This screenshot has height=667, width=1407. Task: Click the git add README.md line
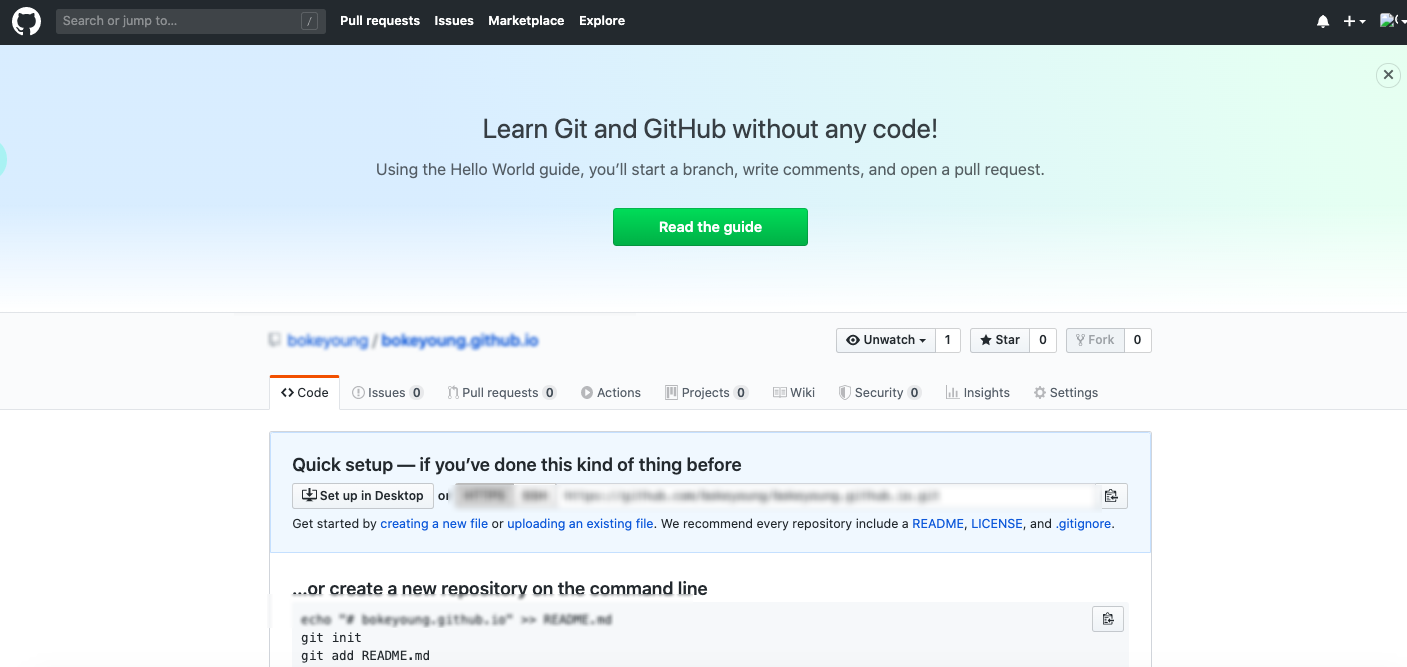(x=365, y=656)
